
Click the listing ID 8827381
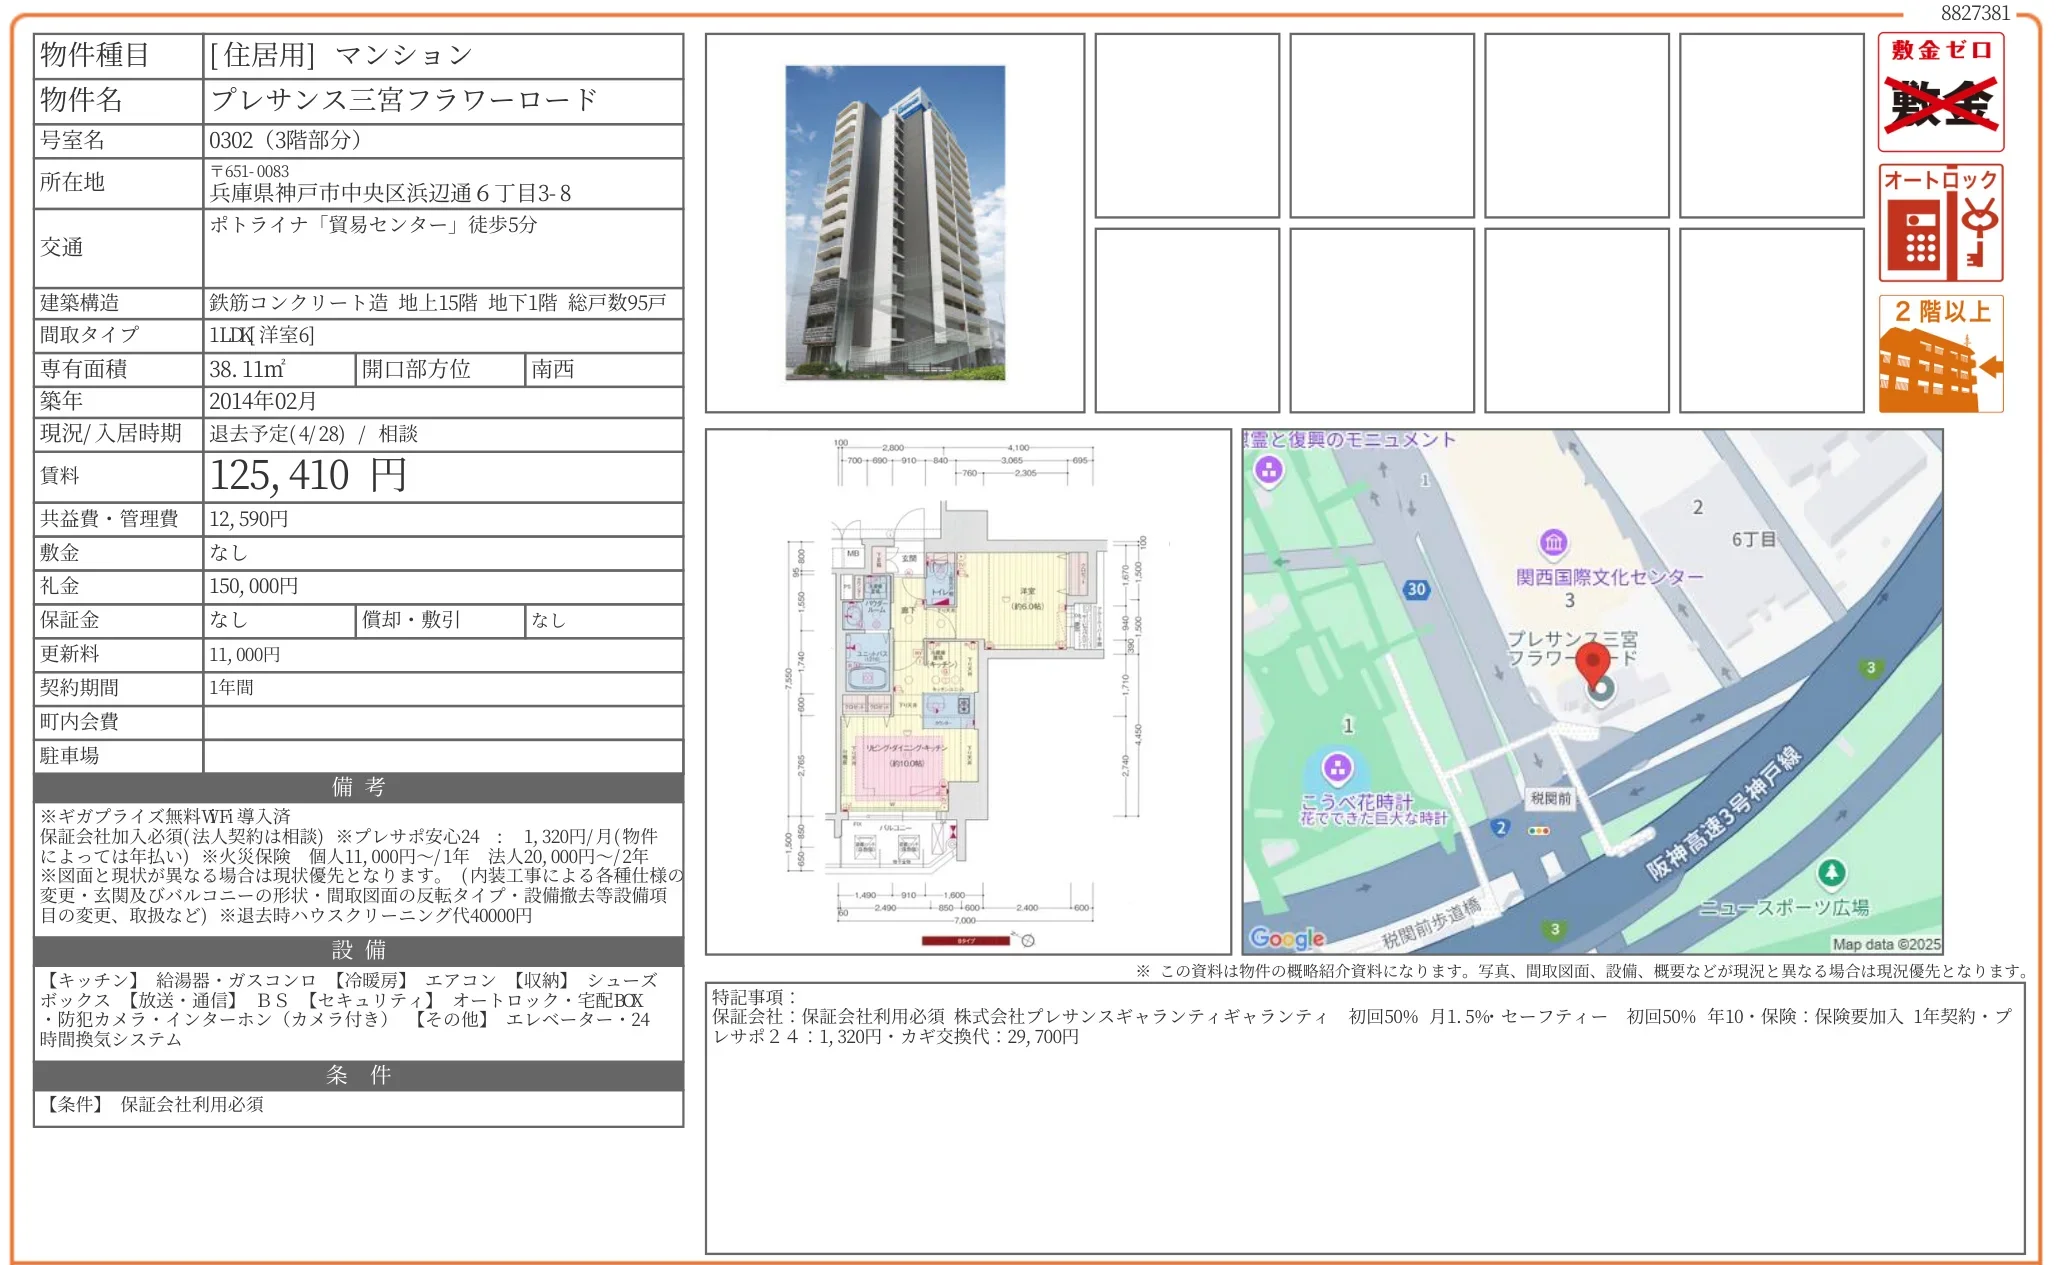tap(1974, 13)
